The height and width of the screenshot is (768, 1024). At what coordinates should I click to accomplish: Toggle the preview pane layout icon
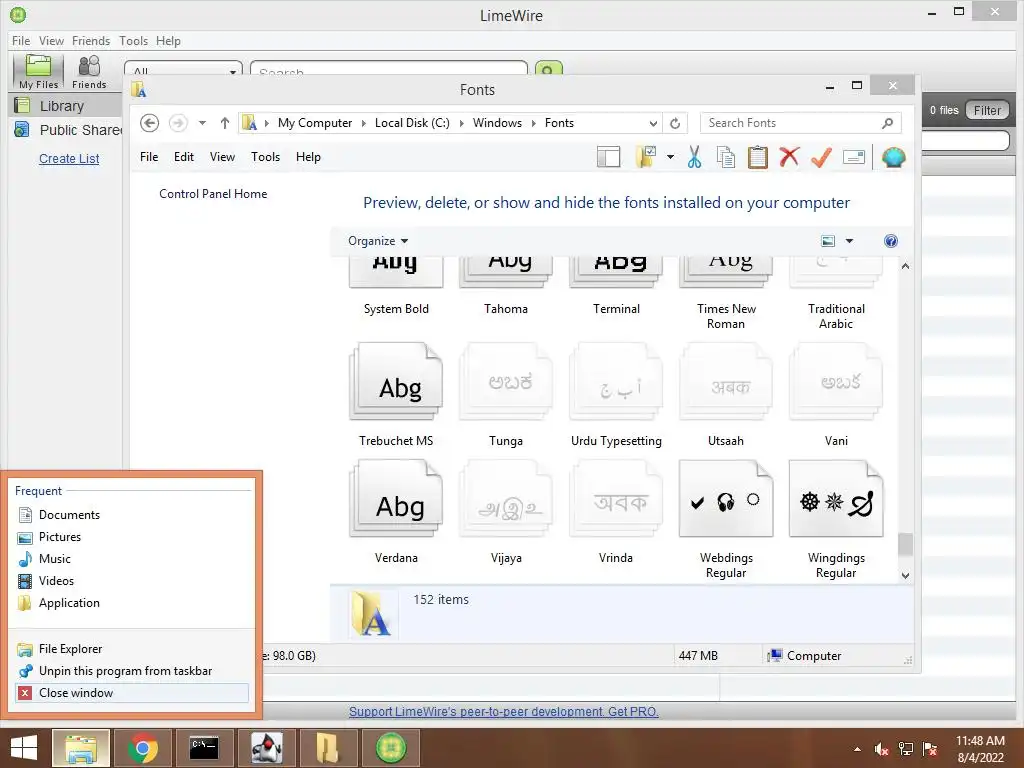pyautogui.click(x=609, y=157)
